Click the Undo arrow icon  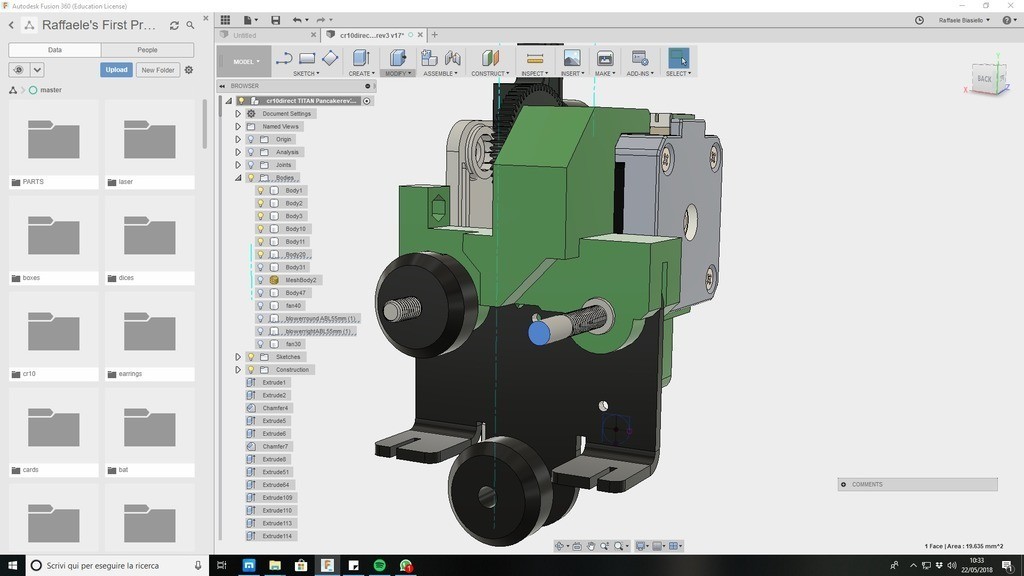pos(297,20)
